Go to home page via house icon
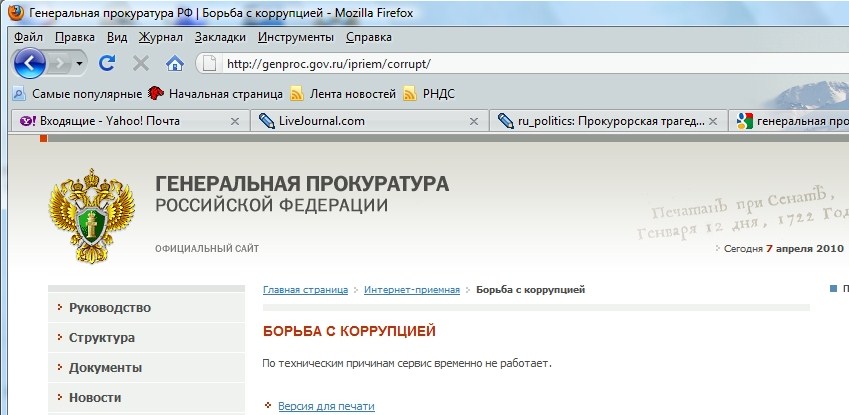This screenshot has height=415, width=849. tap(174, 63)
